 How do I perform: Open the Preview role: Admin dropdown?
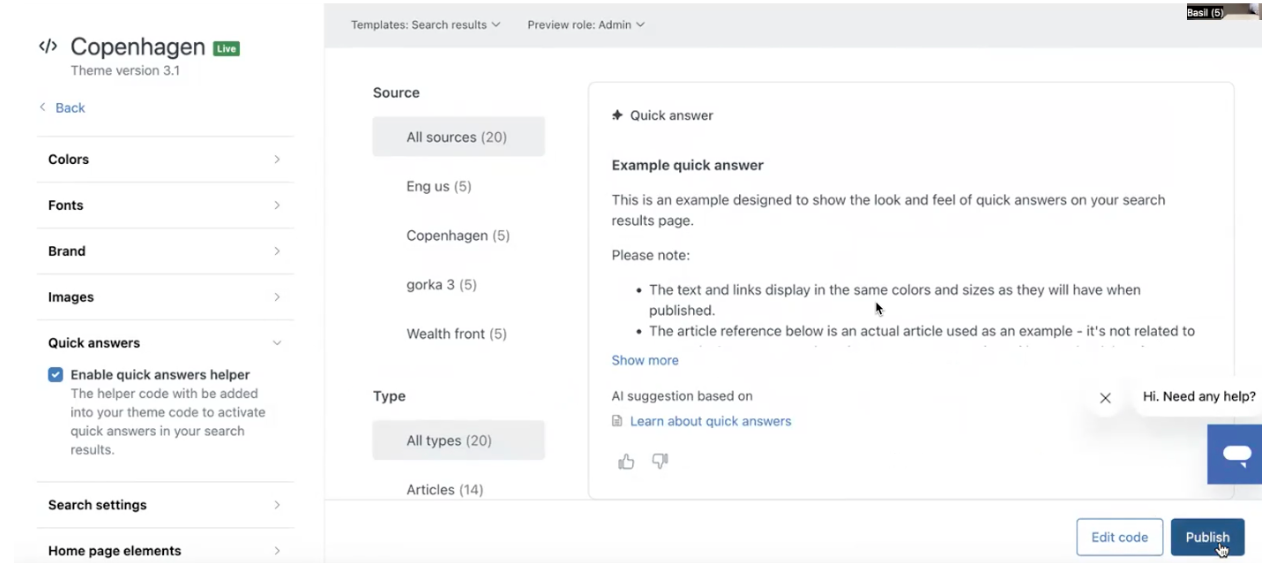(x=586, y=25)
